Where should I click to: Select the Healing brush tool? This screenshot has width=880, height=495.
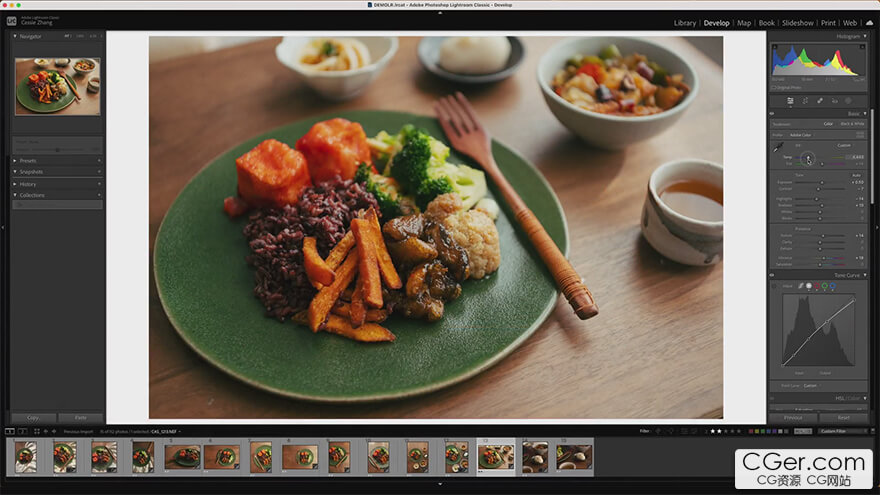click(x=820, y=100)
